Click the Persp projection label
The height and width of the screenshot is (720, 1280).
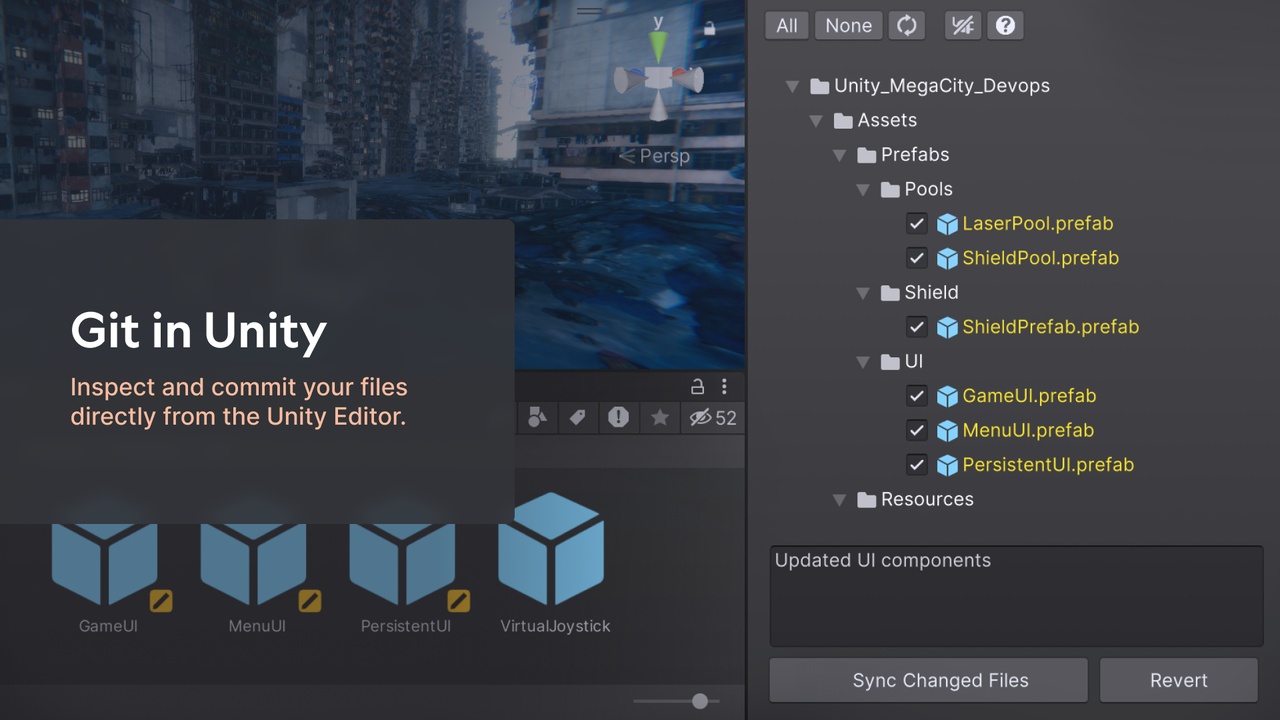[x=664, y=156]
